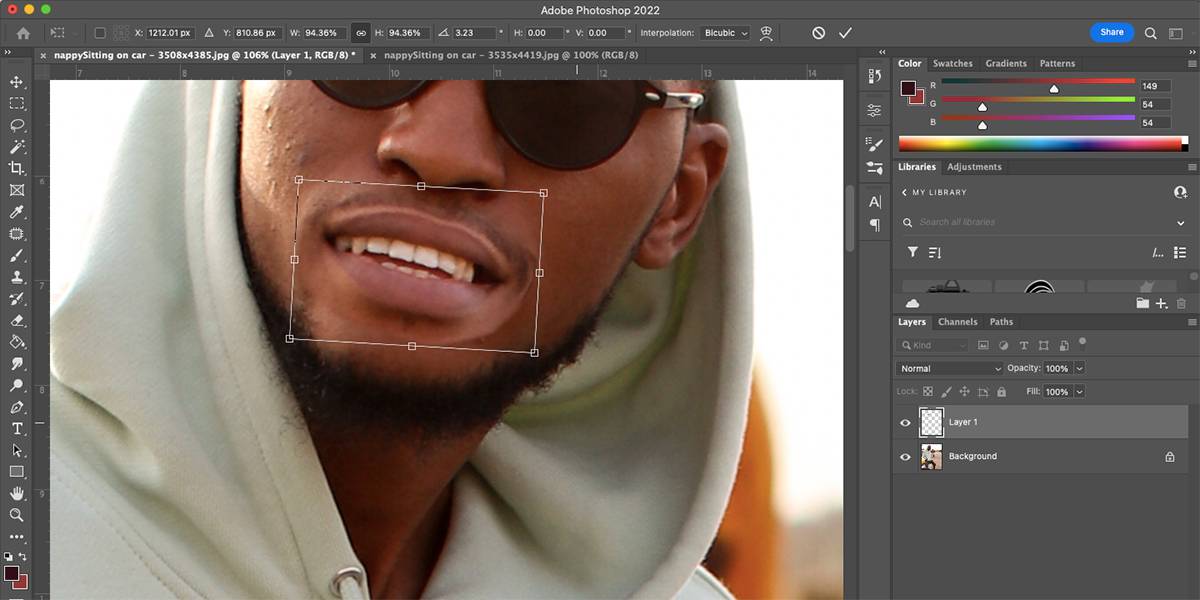Image resolution: width=1200 pixels, height=600 pixels.
Task: Select the Lasso tool
Action: [x=17, y=125]
